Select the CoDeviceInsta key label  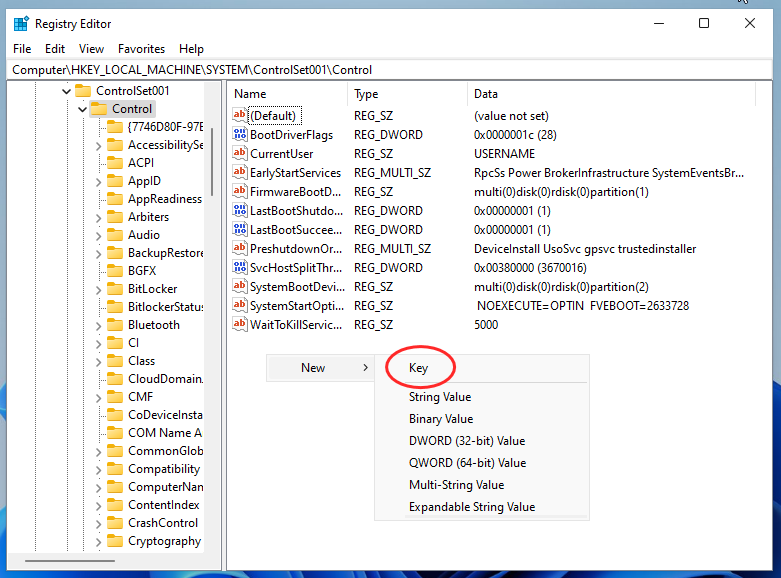pyautogui.click(x=165, y=415)
